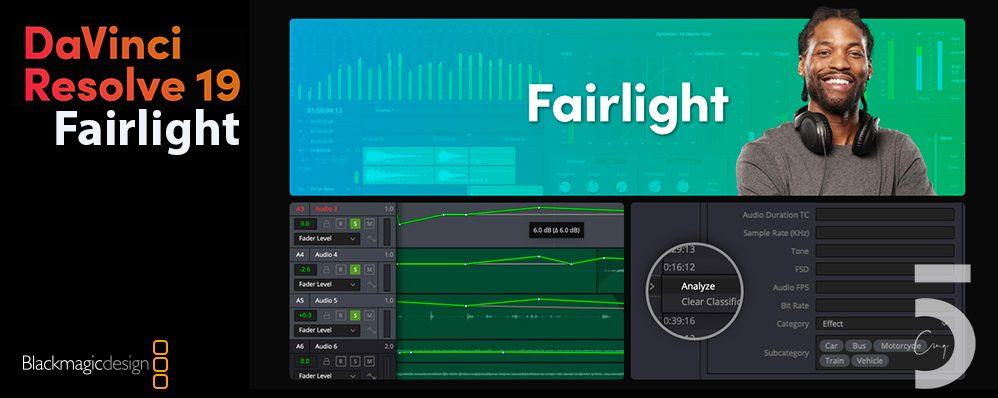
Task: Click lock icon on Audio 3 track
Action: pos(327,224)
